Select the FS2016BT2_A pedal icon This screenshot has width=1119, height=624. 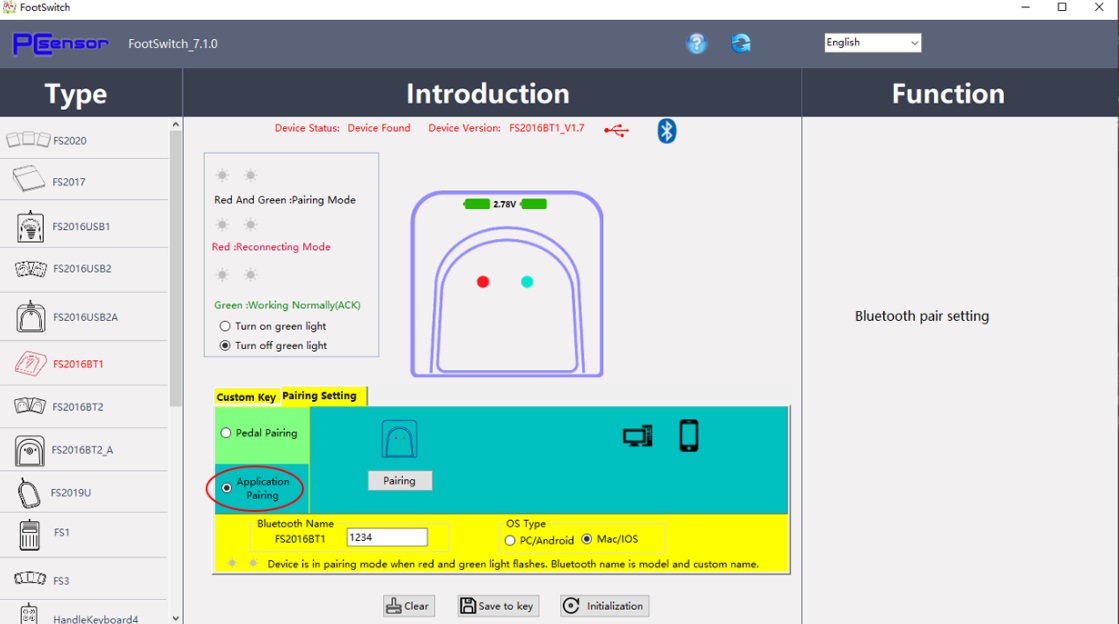[29, 451]
